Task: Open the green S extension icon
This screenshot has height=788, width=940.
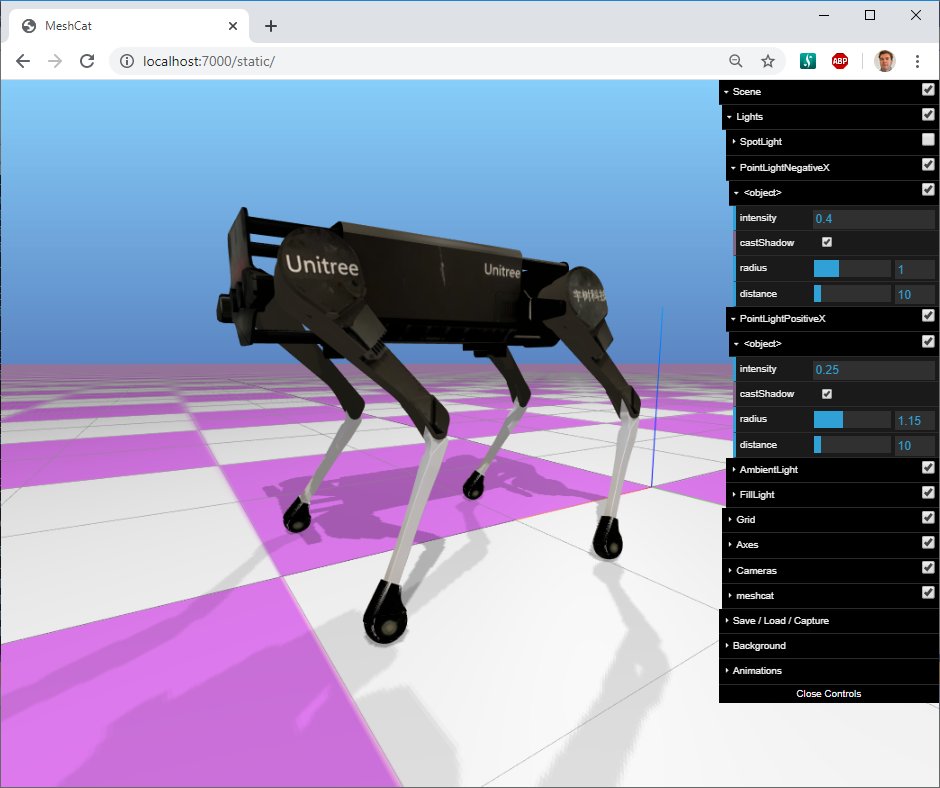Action: [808, 61]
